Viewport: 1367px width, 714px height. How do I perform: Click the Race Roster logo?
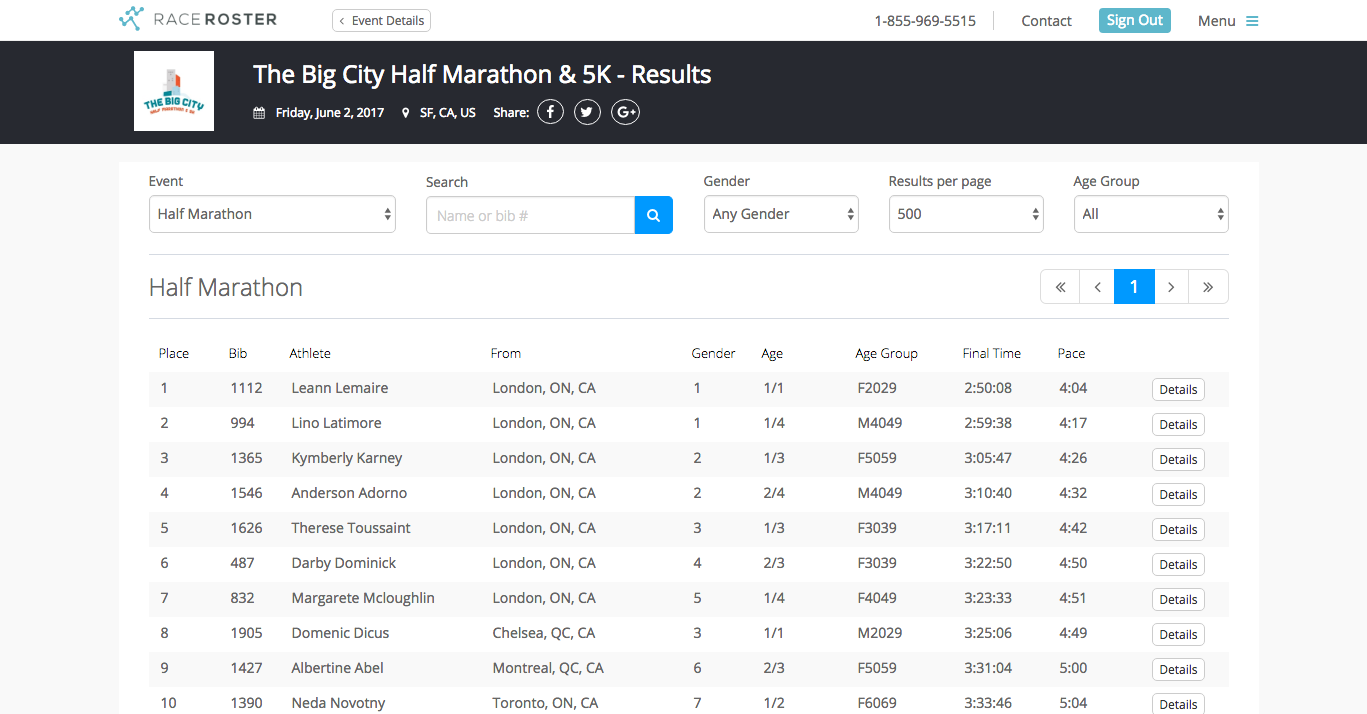tap(197, 20)
